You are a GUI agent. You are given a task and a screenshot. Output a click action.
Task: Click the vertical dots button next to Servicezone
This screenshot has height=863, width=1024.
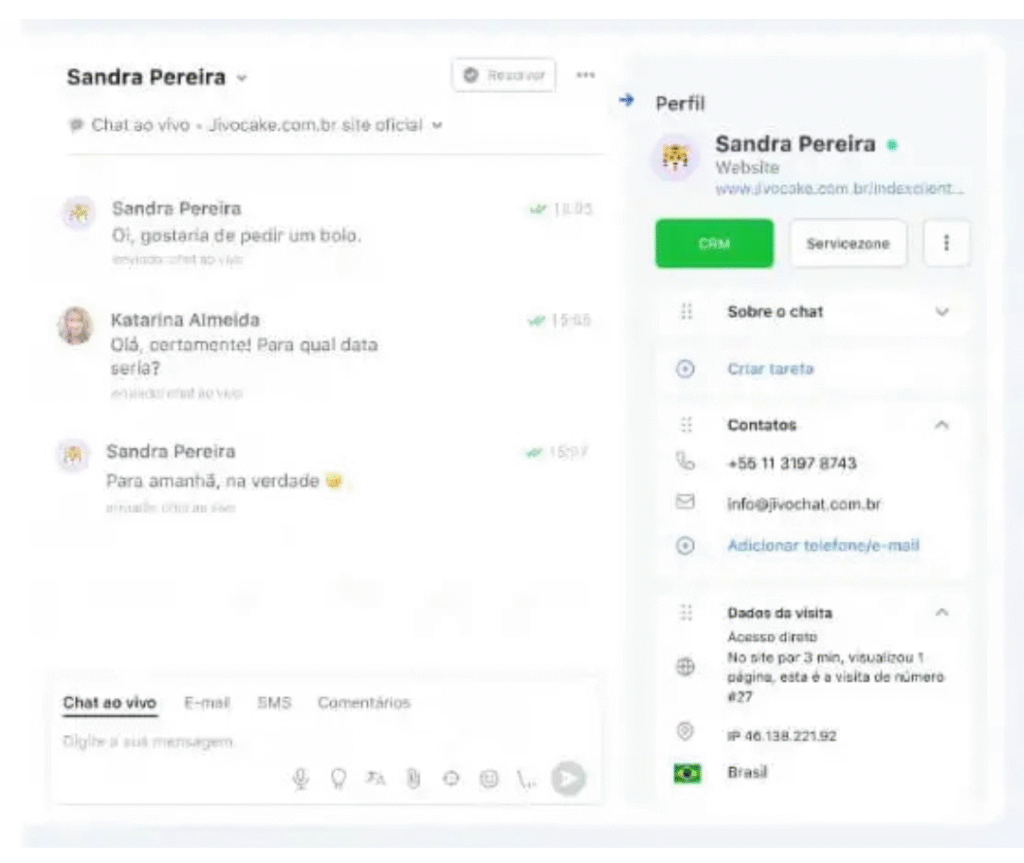tap(946, 244)
